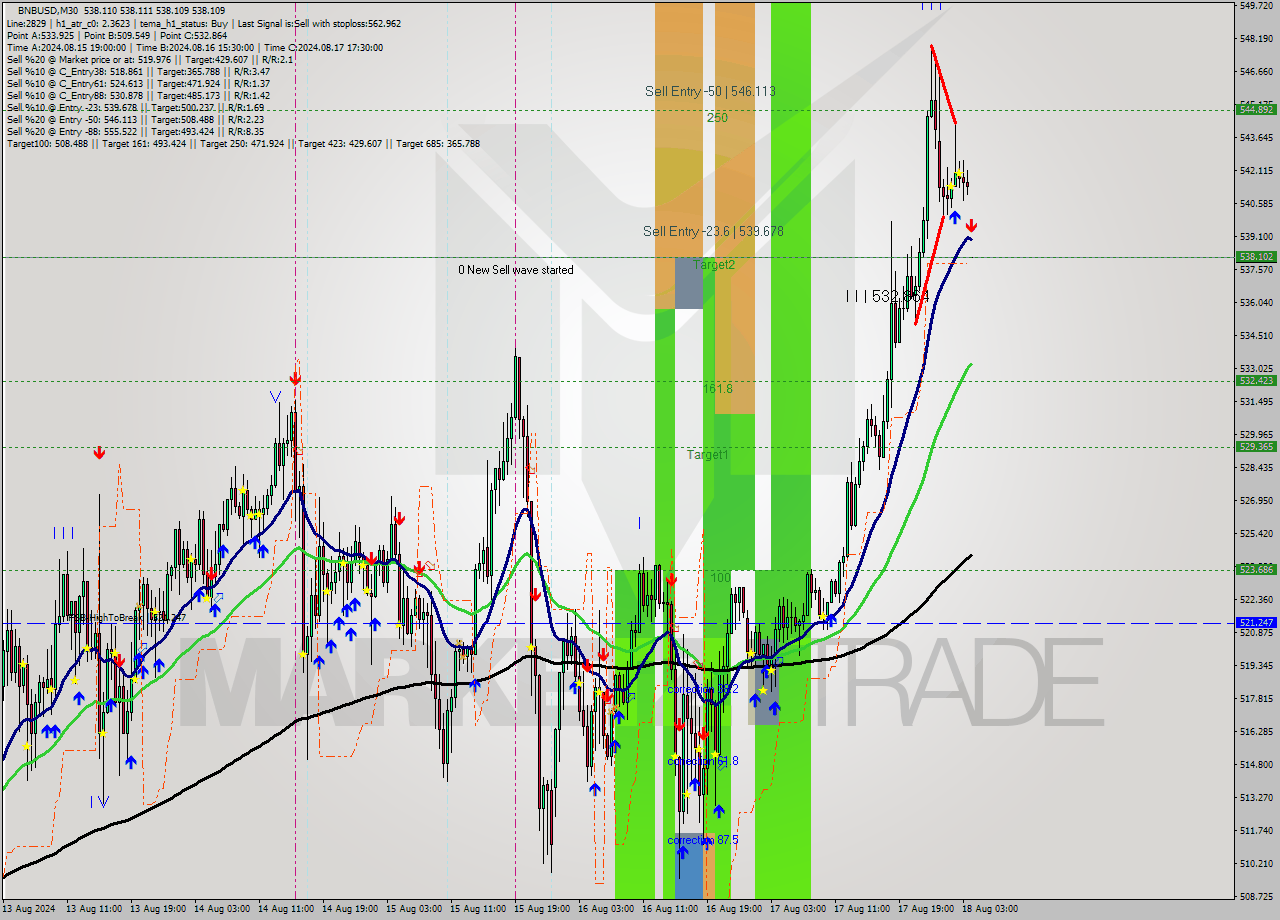Click the '161.8' level label
Screen dimensions: 1280x920
point(718,388)
